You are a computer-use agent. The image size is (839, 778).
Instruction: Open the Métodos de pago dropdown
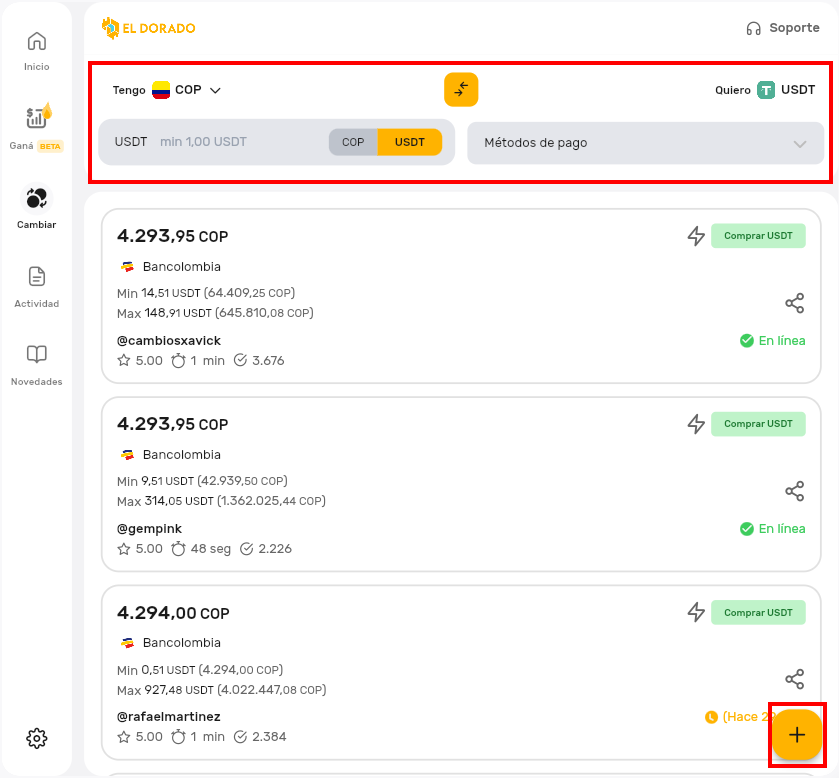point(645,143)
